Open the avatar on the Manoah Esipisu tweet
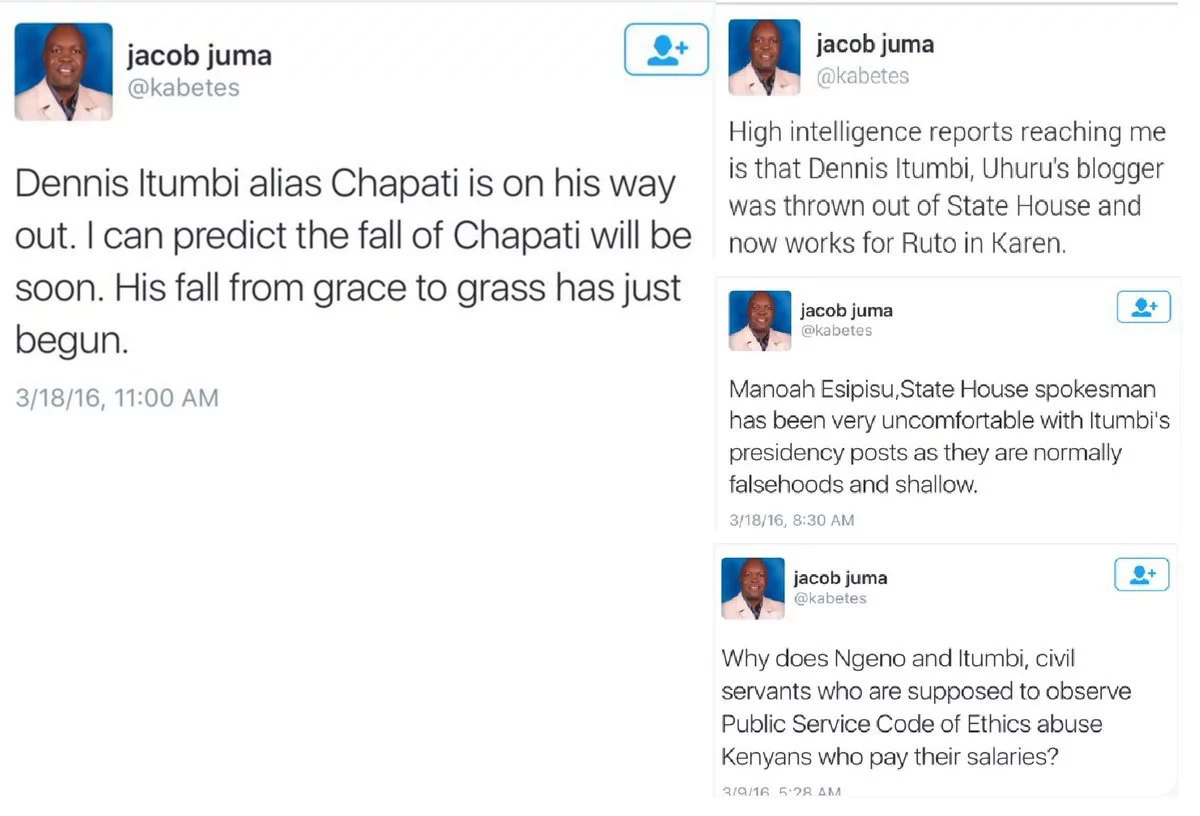This screenshot has height=816, width=1200. pos(760,320)
